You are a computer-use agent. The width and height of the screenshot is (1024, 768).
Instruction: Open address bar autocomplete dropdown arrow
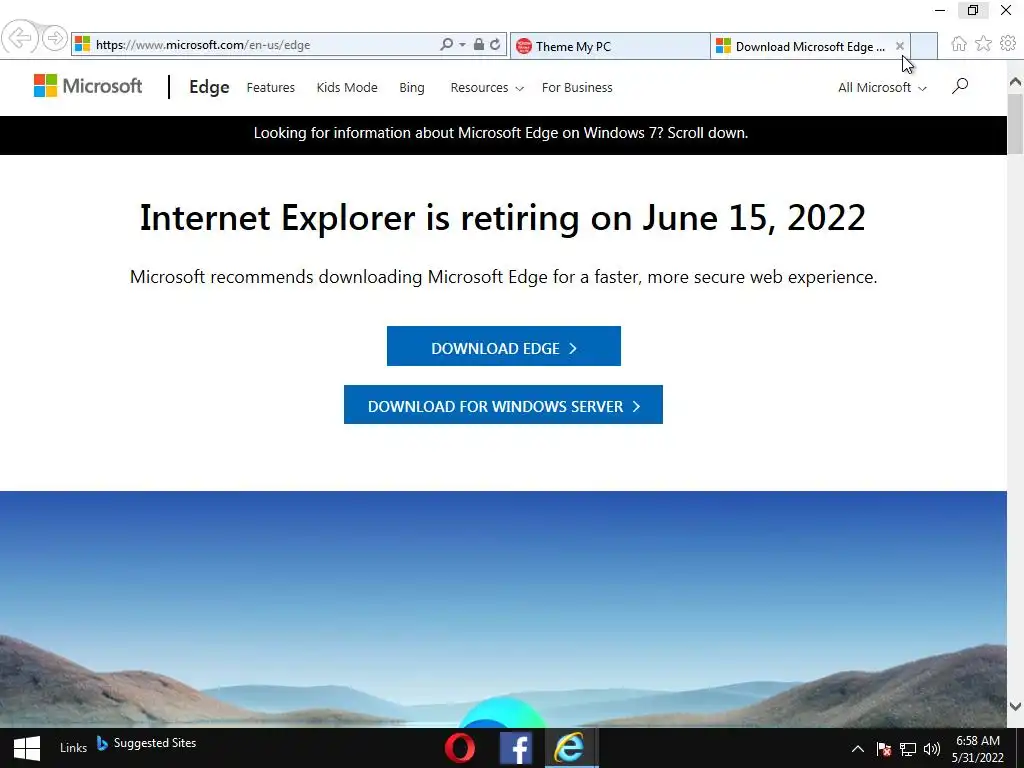point(462,44)
